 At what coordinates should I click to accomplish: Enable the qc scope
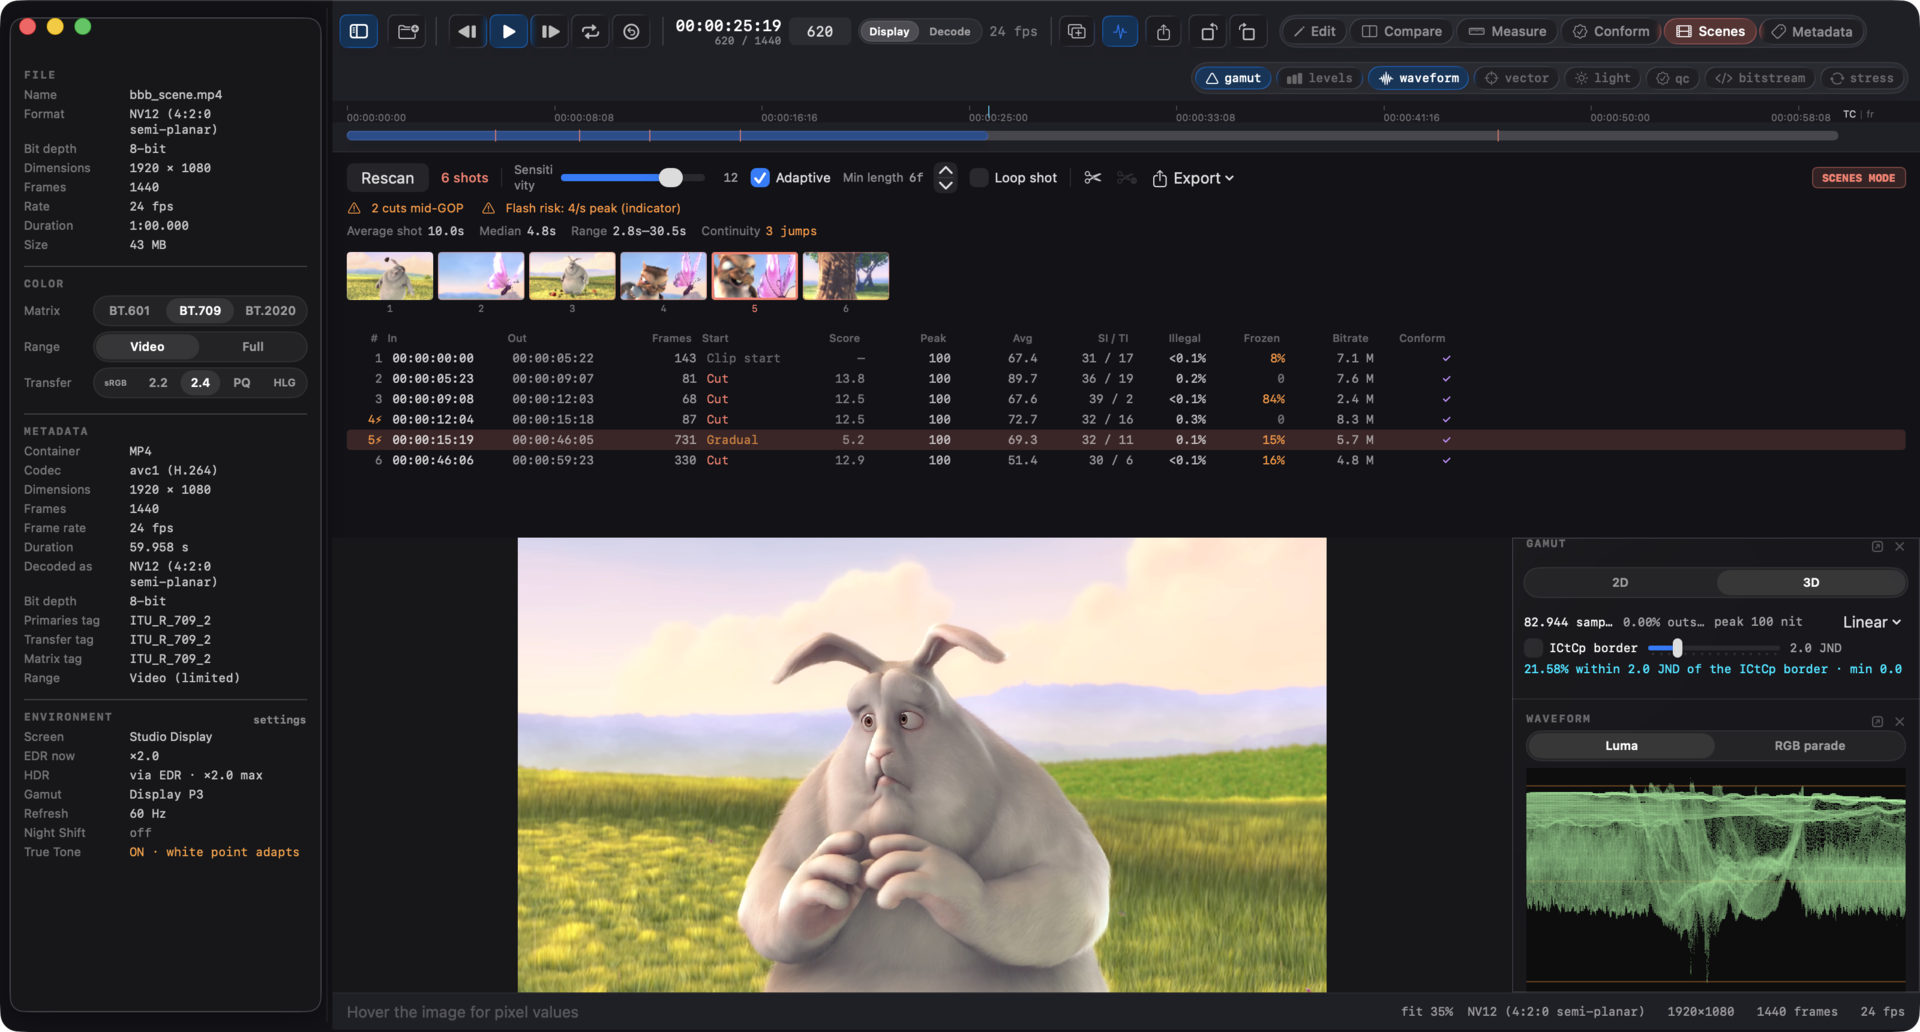coord(1672,78)
